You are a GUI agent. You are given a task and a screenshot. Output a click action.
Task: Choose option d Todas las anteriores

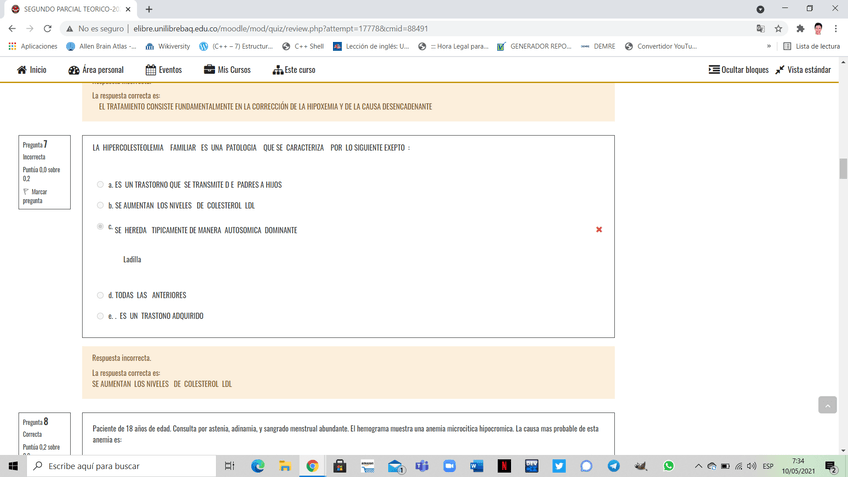pyautogui.click(x=100, y=295)
